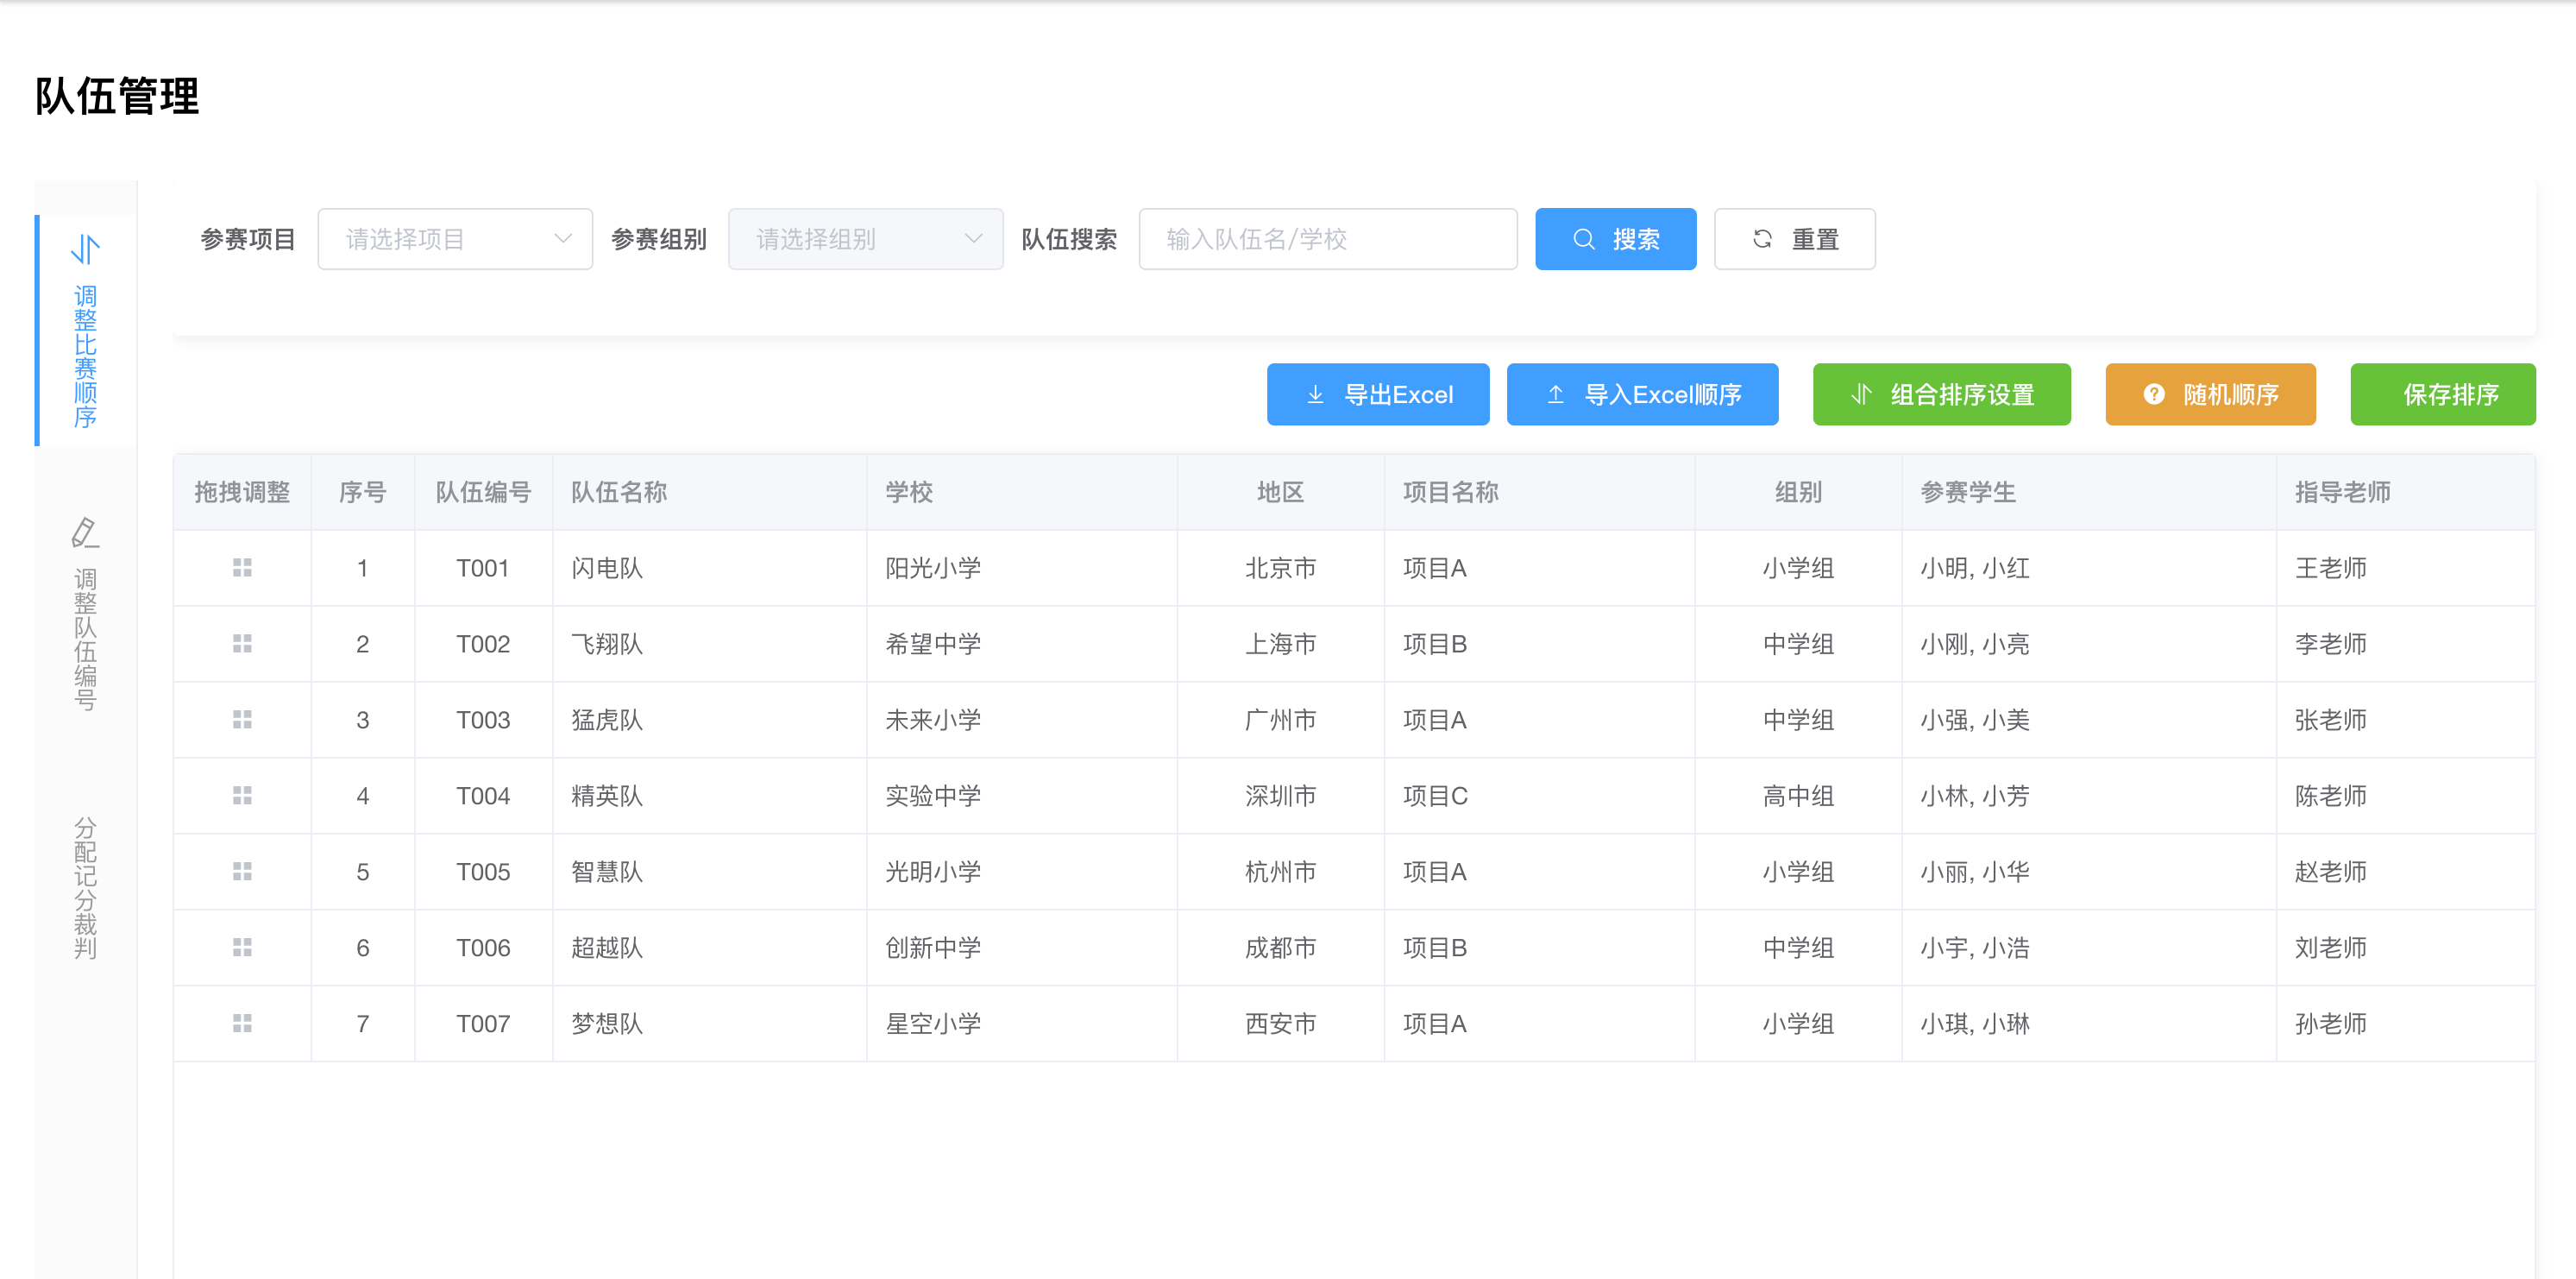This screenshot has height=1279, width=2576.
Task: Click the sort arrows icon on 组合排序设置 button
Action: coord(1860,394)
